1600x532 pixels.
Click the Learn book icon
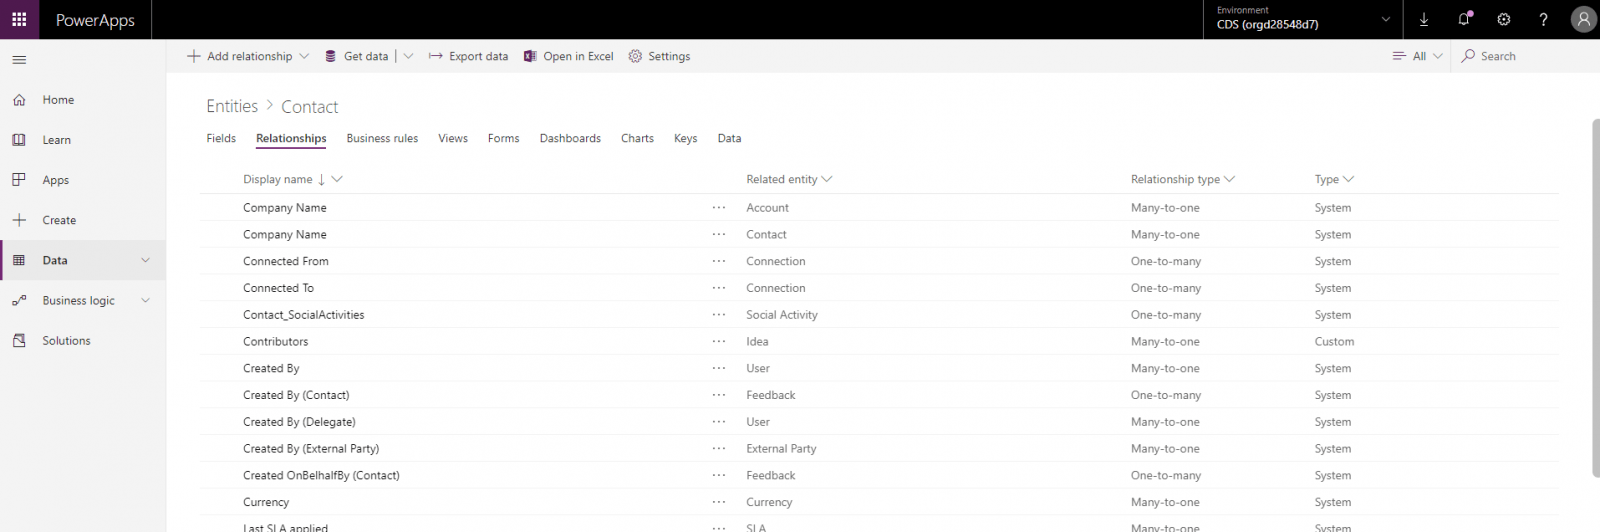coord(19,140)
